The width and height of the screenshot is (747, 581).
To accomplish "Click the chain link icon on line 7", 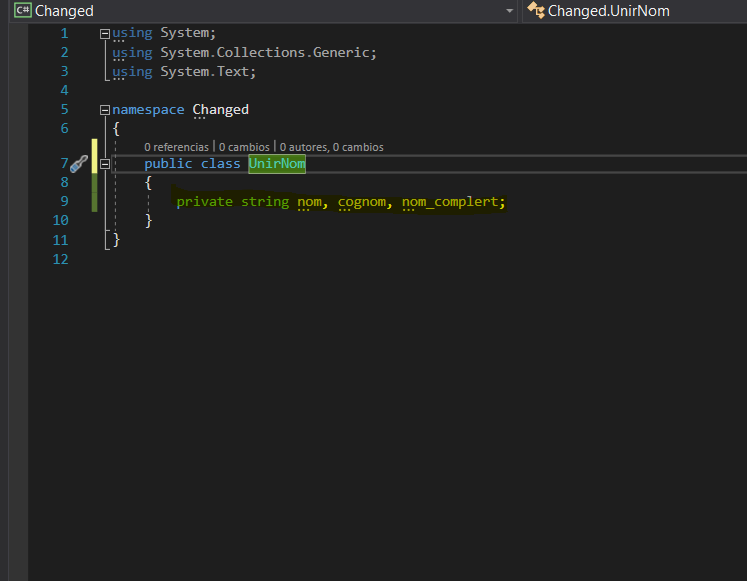I will [78, 164].
